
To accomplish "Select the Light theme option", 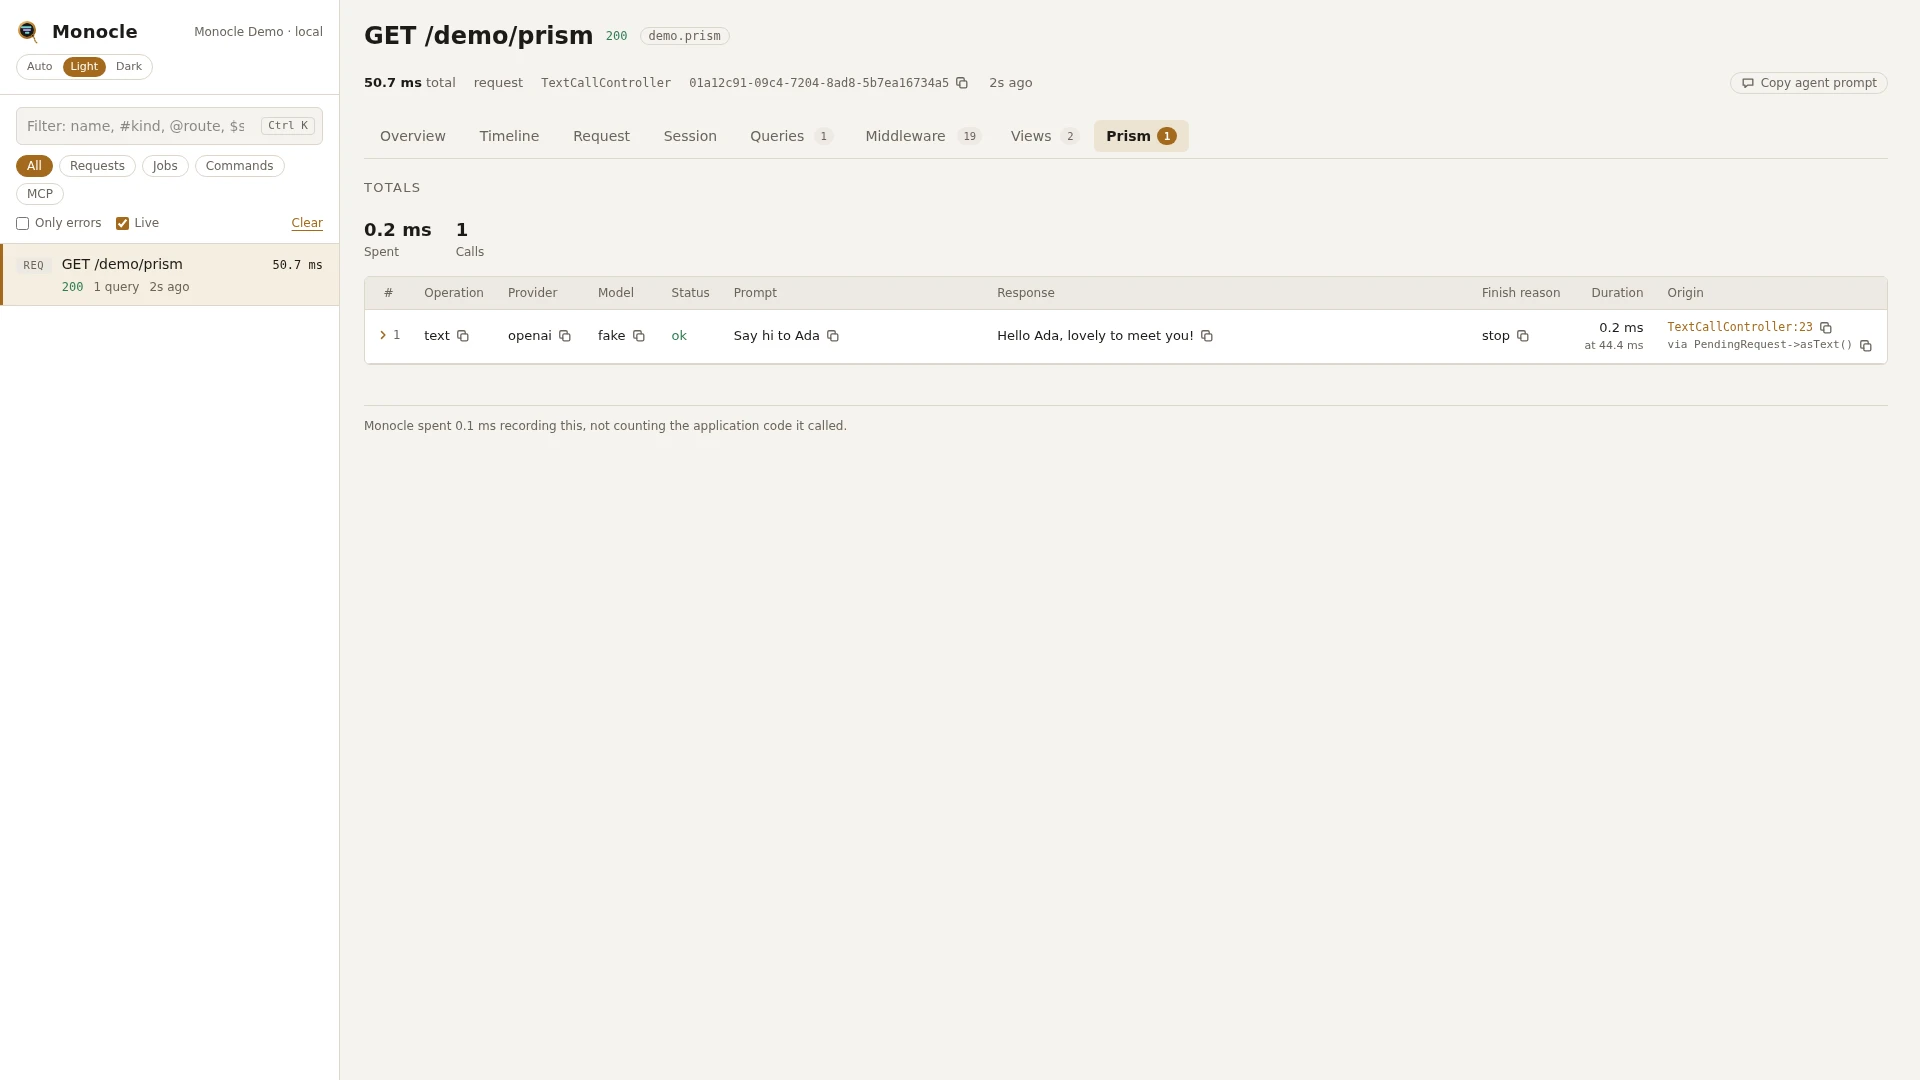I will coord(84,67).
